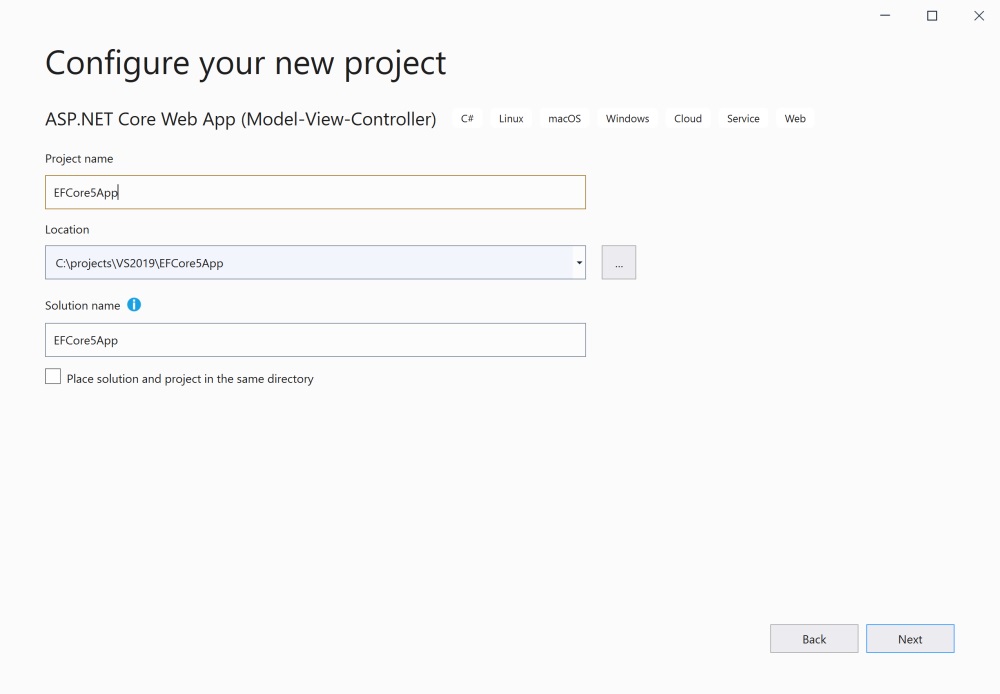Open the Location dropdown arrow
This screenshot has width=1000, height=694.
pyautogui.click(x=579, y=262)
